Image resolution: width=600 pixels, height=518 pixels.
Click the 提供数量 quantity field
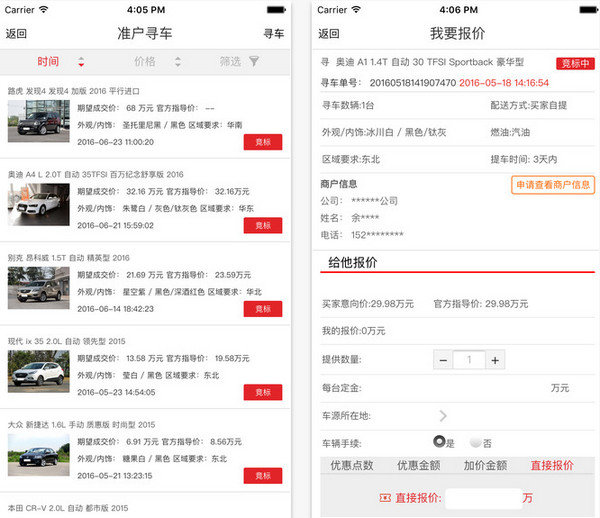tap(469, 360)
